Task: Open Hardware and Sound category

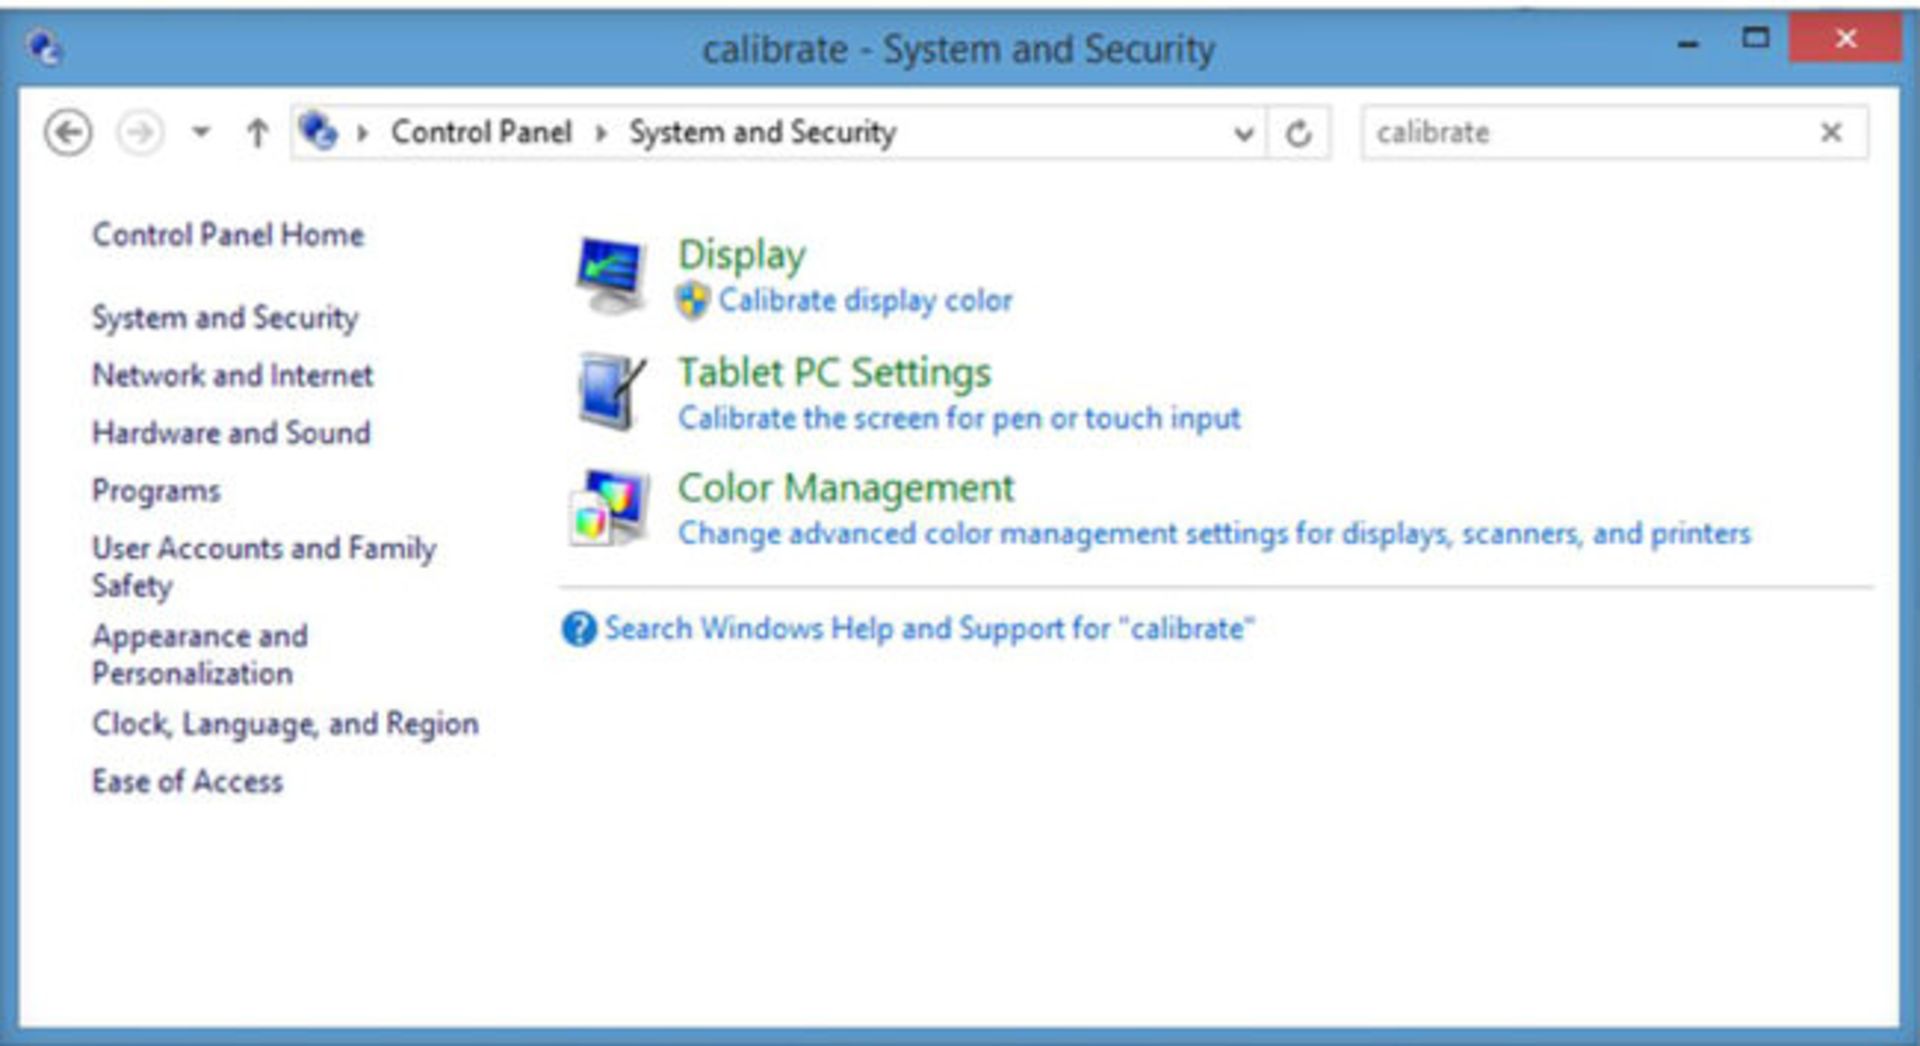Action: (231, 433)
